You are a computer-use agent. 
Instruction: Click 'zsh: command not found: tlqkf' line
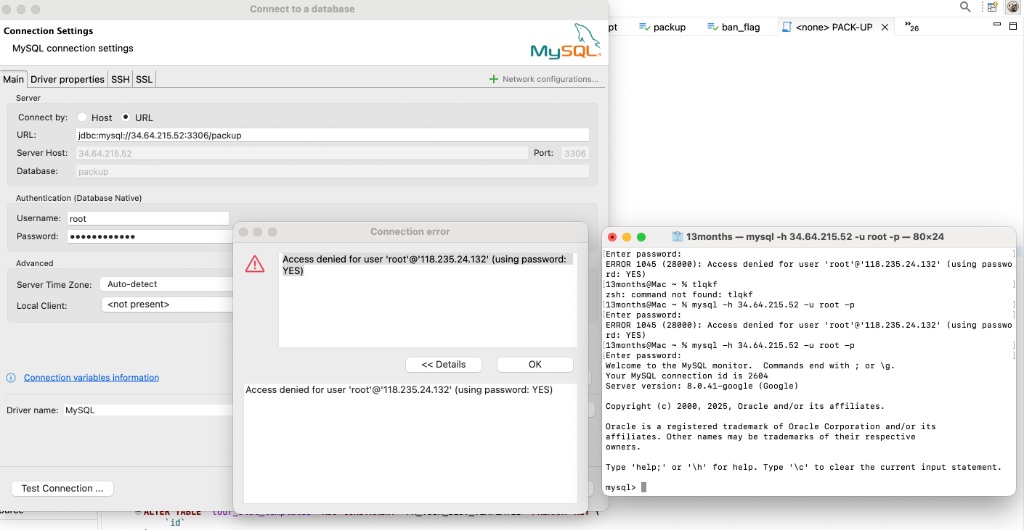pyautogui.click(x=679, y=294)
